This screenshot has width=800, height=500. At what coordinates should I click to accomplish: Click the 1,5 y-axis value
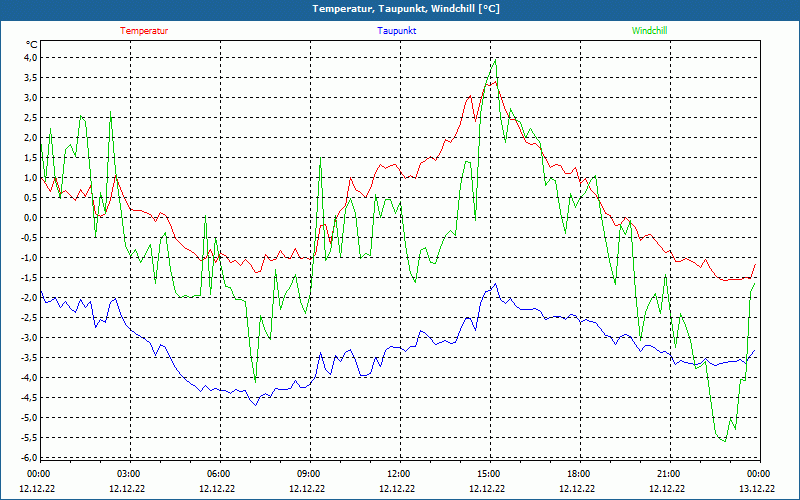(x=31, y=158)
